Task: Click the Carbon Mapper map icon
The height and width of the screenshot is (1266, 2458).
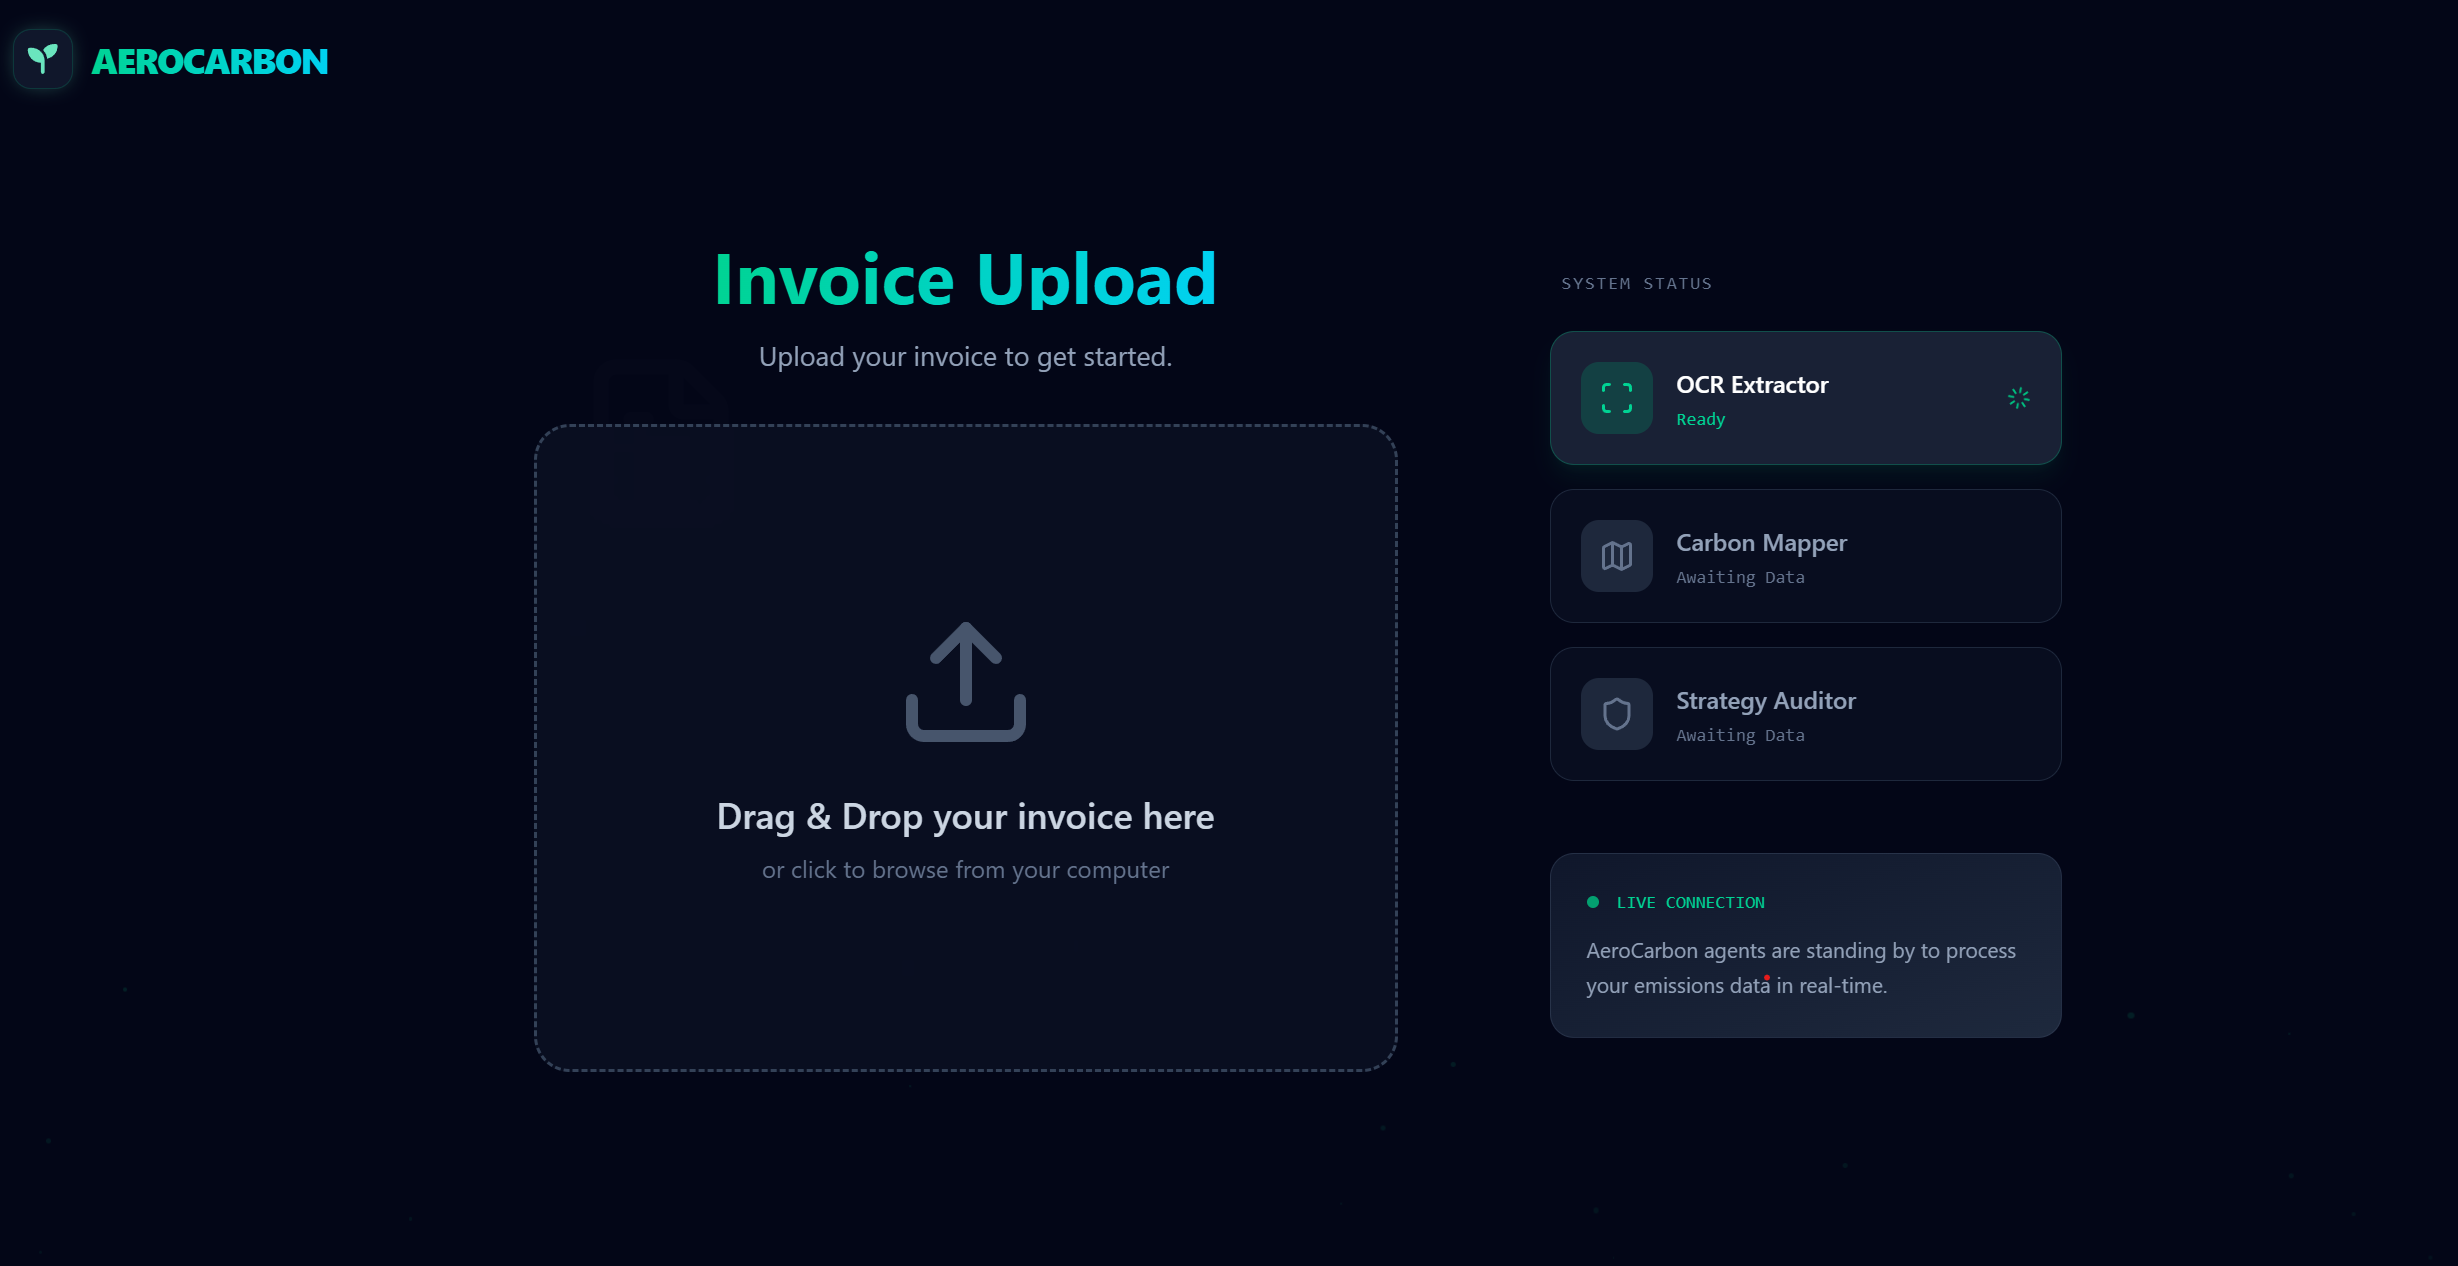Action: (1616, 556)
